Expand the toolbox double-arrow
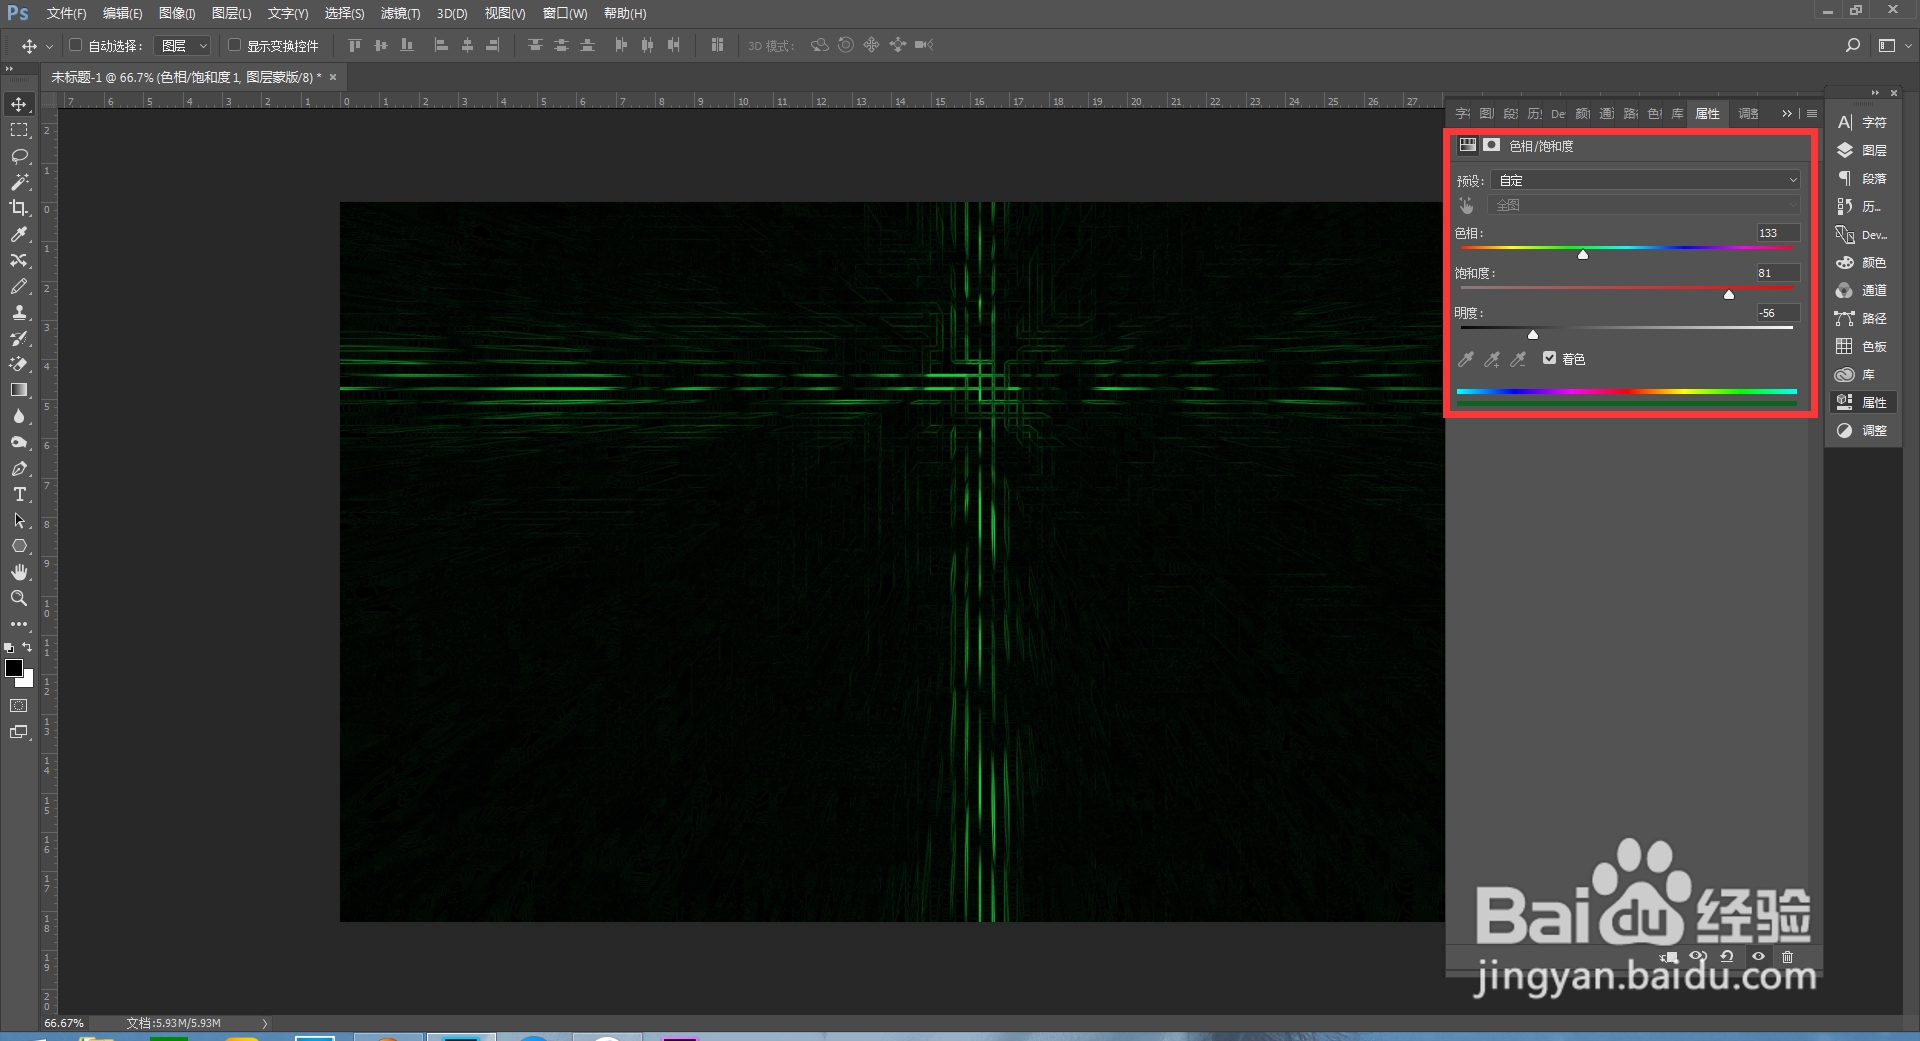The image size is (1920, 1041). (x=8, y=69)
